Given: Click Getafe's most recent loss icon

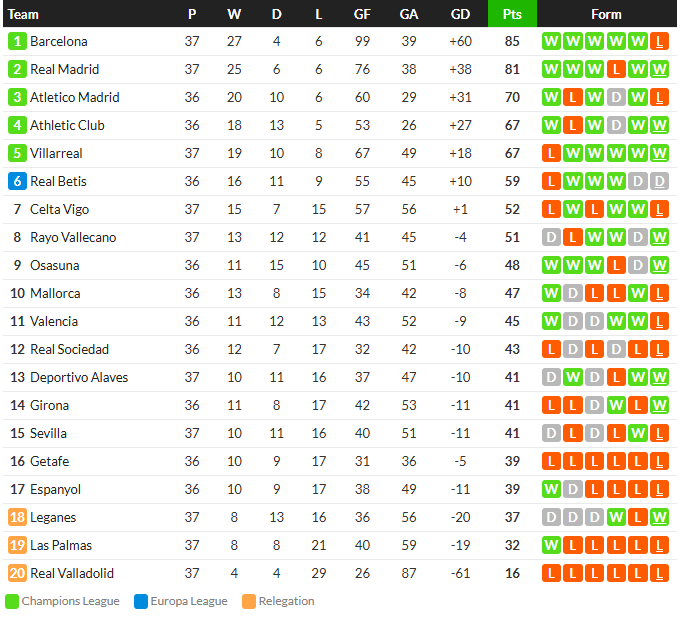Looking at the screenshot, I should [659, 461].
